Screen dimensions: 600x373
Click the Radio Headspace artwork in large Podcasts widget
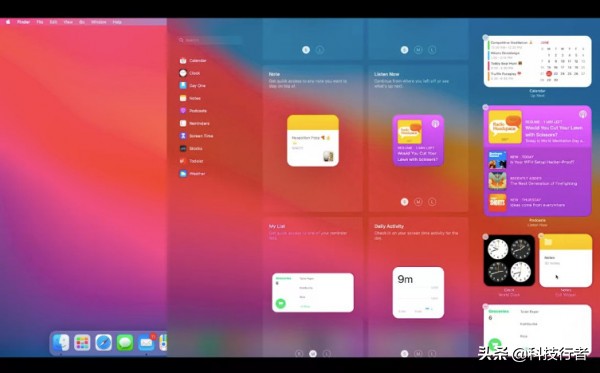[505, 127]
